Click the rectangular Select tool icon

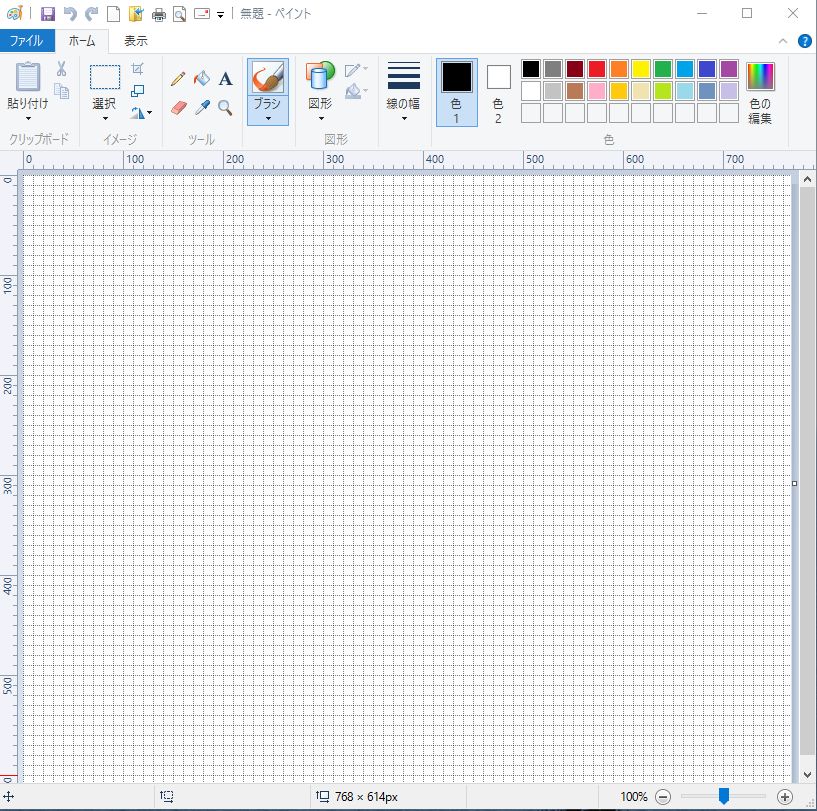click(105, 77)
